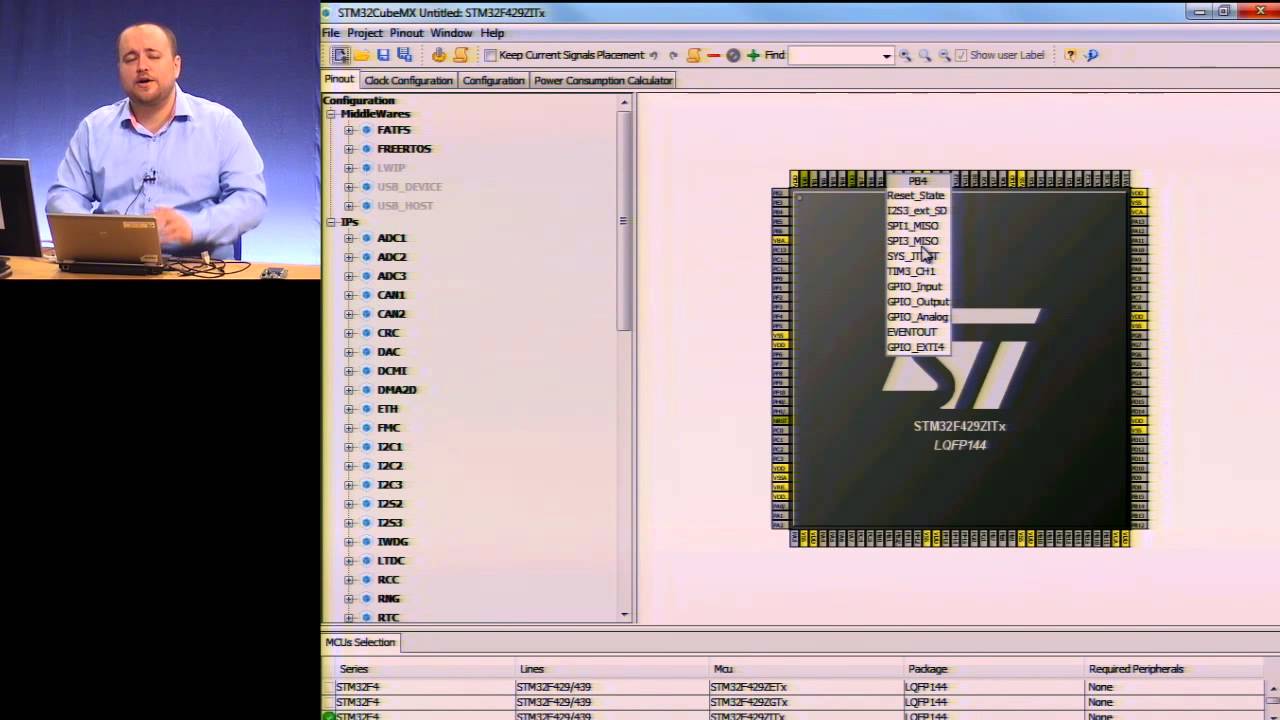The height and width of the screenshot is (720, 1280).
Task: Click the blue status dot beside ADC1
Action: point(366,238)
